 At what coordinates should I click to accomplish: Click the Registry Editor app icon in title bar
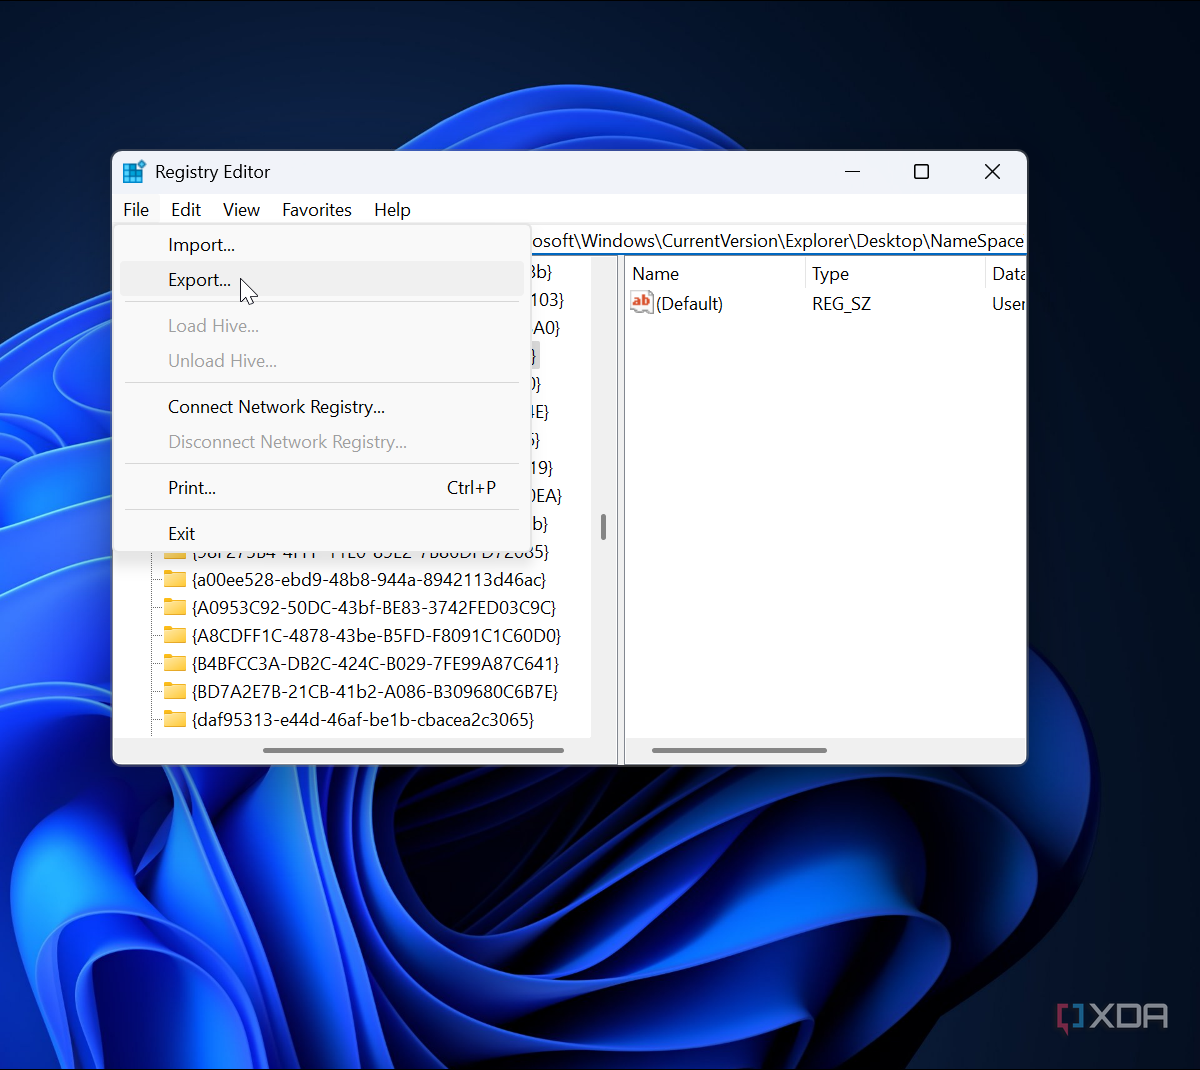134,172
